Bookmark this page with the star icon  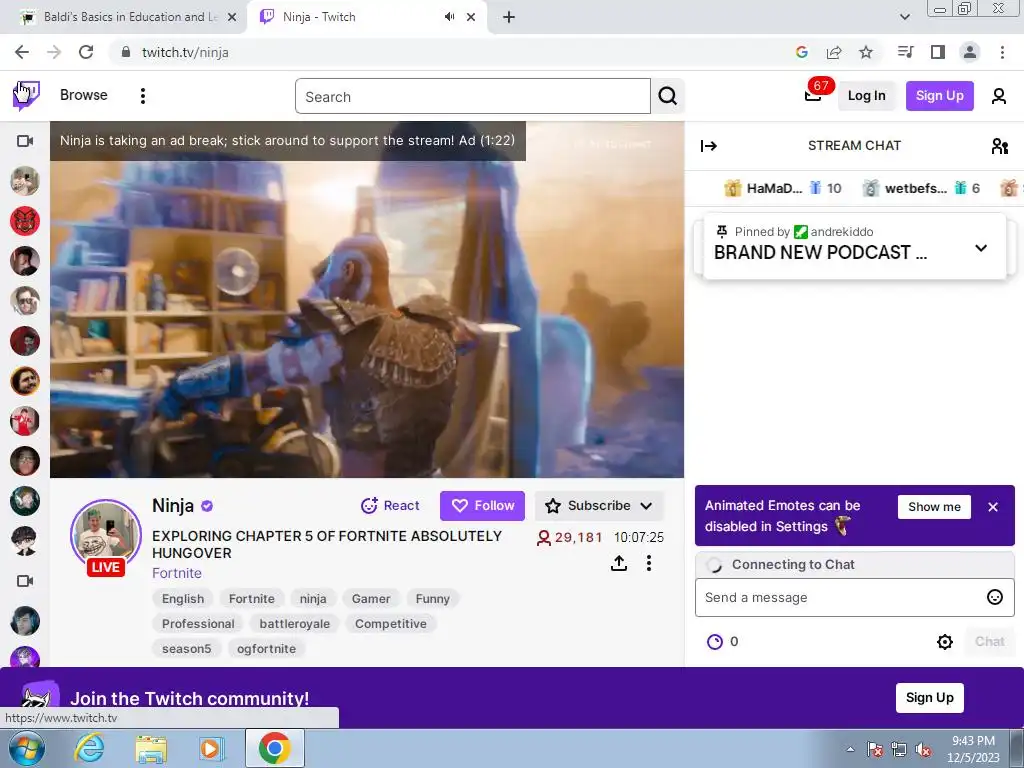click(865, 52)
